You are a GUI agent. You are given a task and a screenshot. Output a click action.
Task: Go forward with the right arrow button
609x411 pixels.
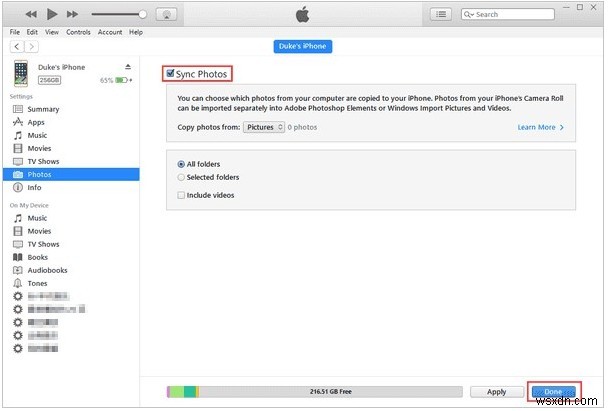(32, 47)
